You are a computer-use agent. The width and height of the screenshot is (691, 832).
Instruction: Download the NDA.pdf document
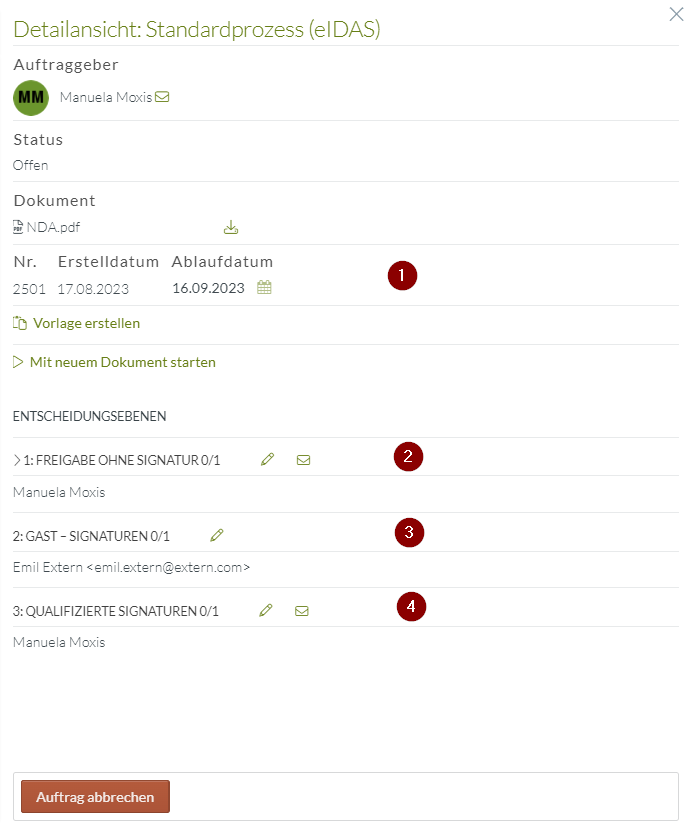tap(231, 227)
